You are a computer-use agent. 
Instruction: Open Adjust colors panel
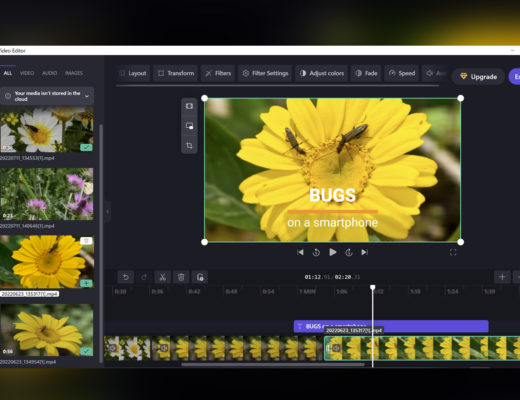tap(322, 73)
